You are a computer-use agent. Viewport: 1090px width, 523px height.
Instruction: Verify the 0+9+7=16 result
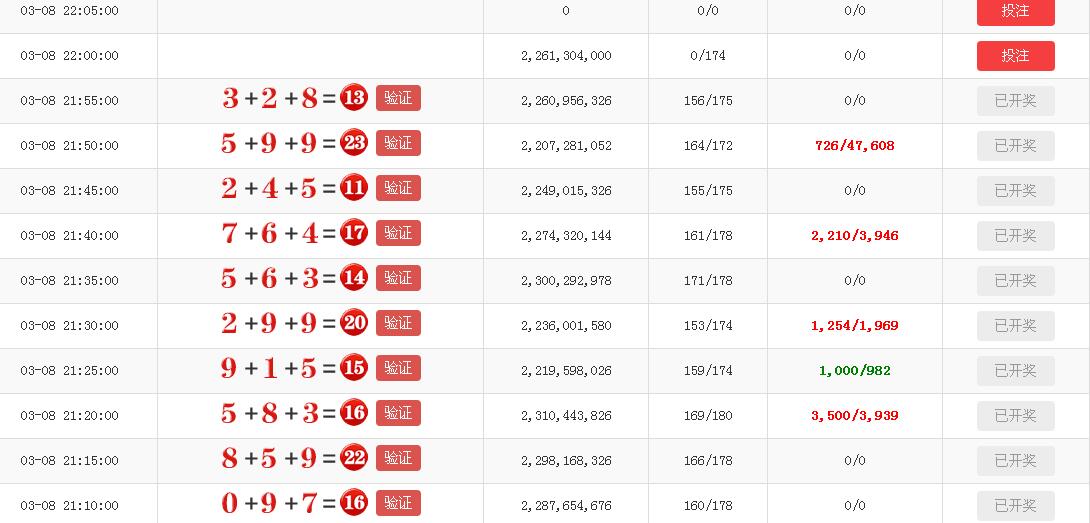(x=398, y=503)
